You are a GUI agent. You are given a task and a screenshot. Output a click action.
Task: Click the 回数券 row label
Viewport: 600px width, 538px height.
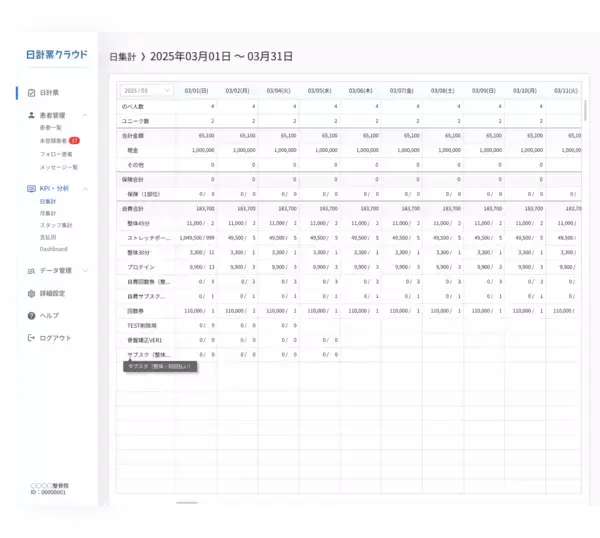click(135, 311)
